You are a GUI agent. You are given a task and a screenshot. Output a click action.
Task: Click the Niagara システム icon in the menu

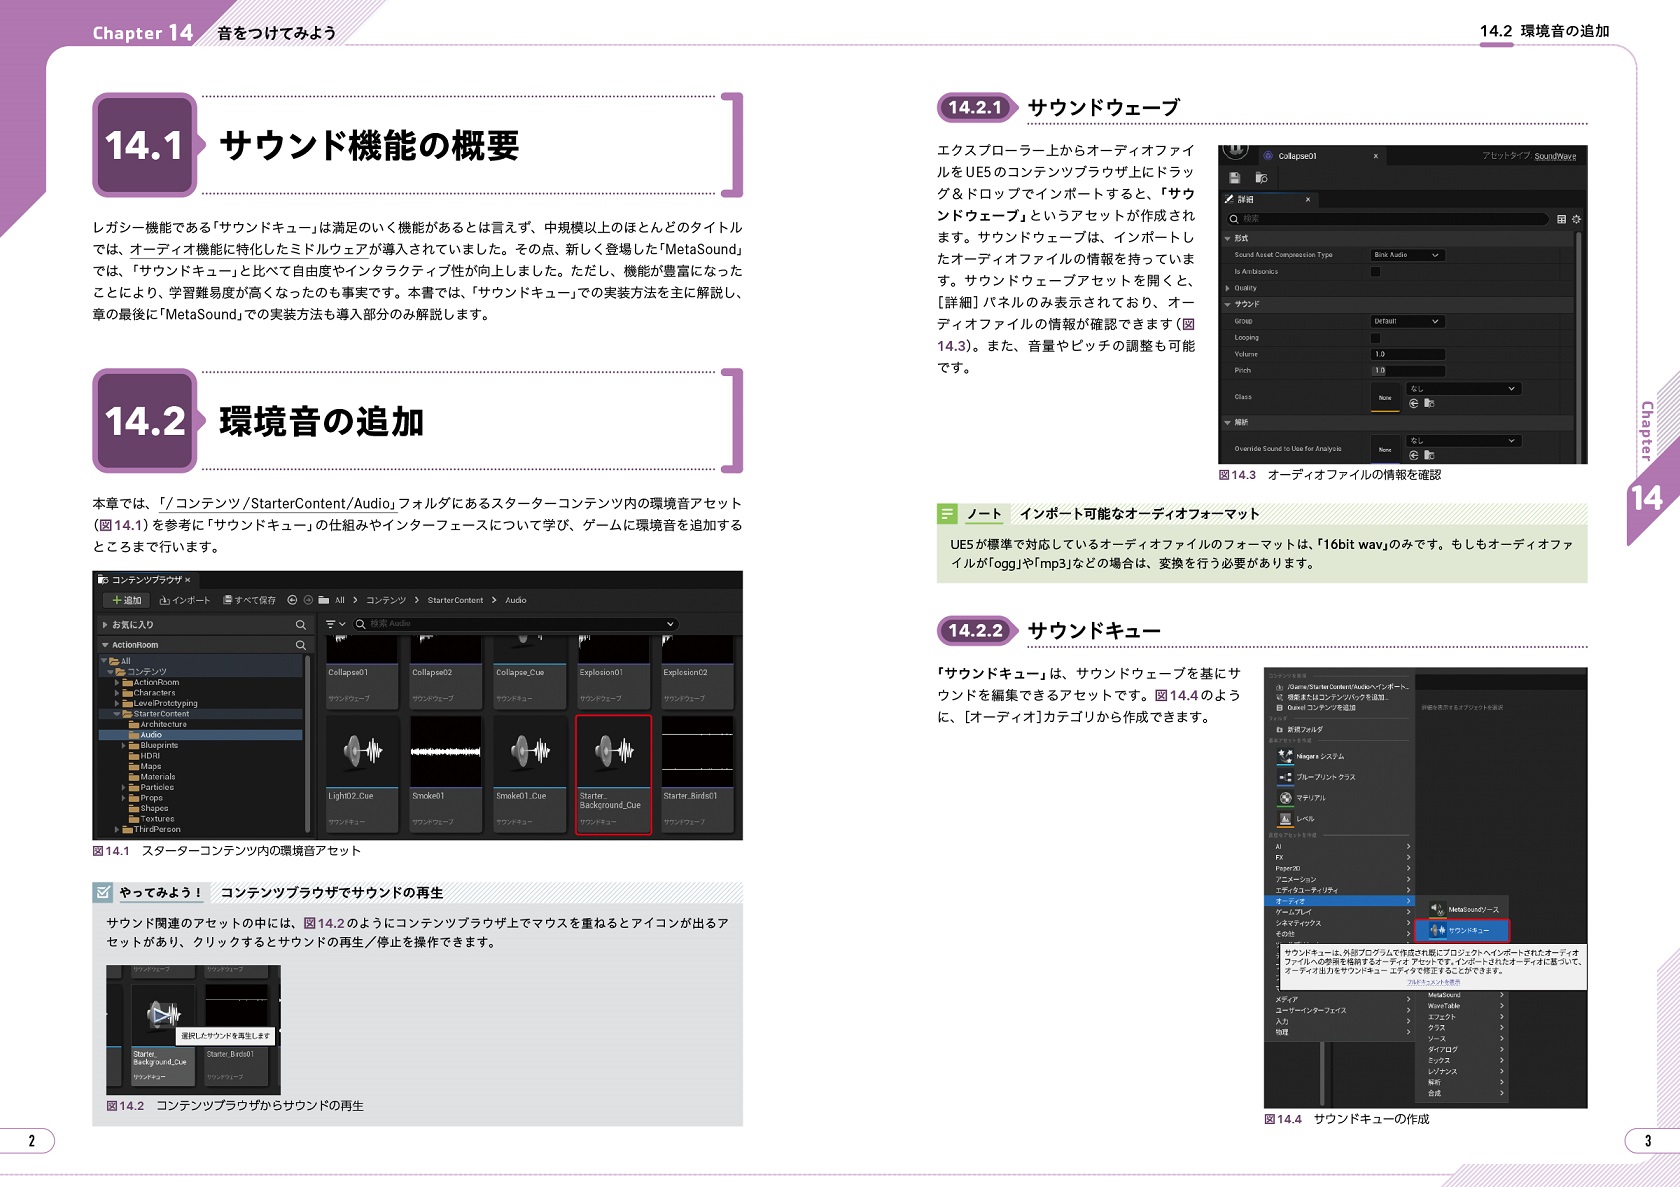(1285, 756)
